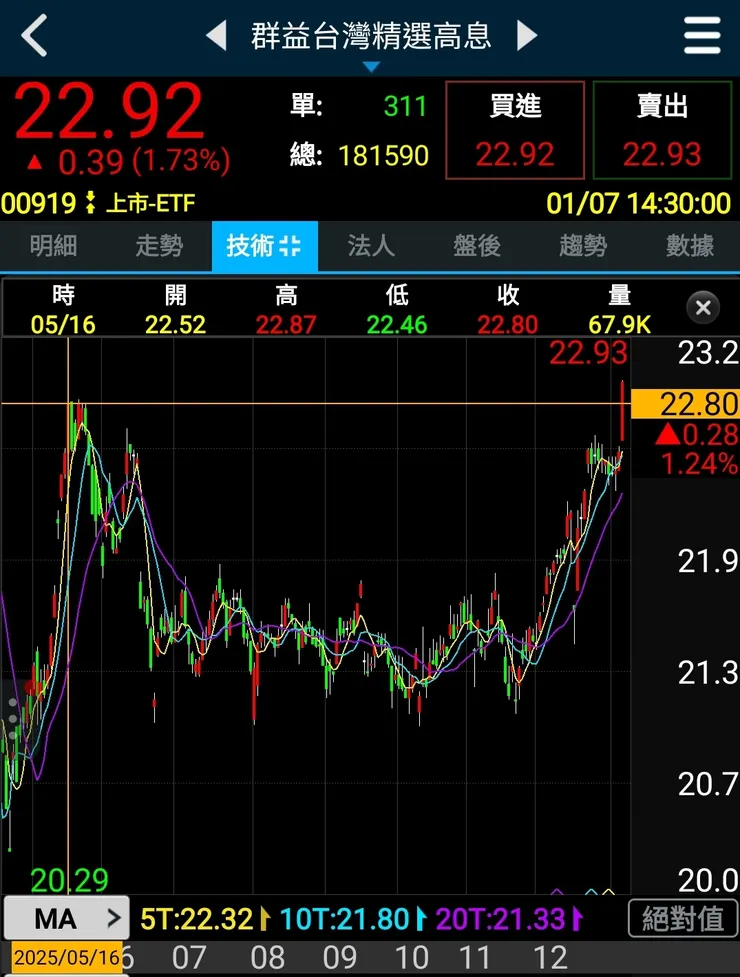Open the 走勢 tab
Image resolution: width=740 pixels, height=977 pixels.
coord(159,246)
